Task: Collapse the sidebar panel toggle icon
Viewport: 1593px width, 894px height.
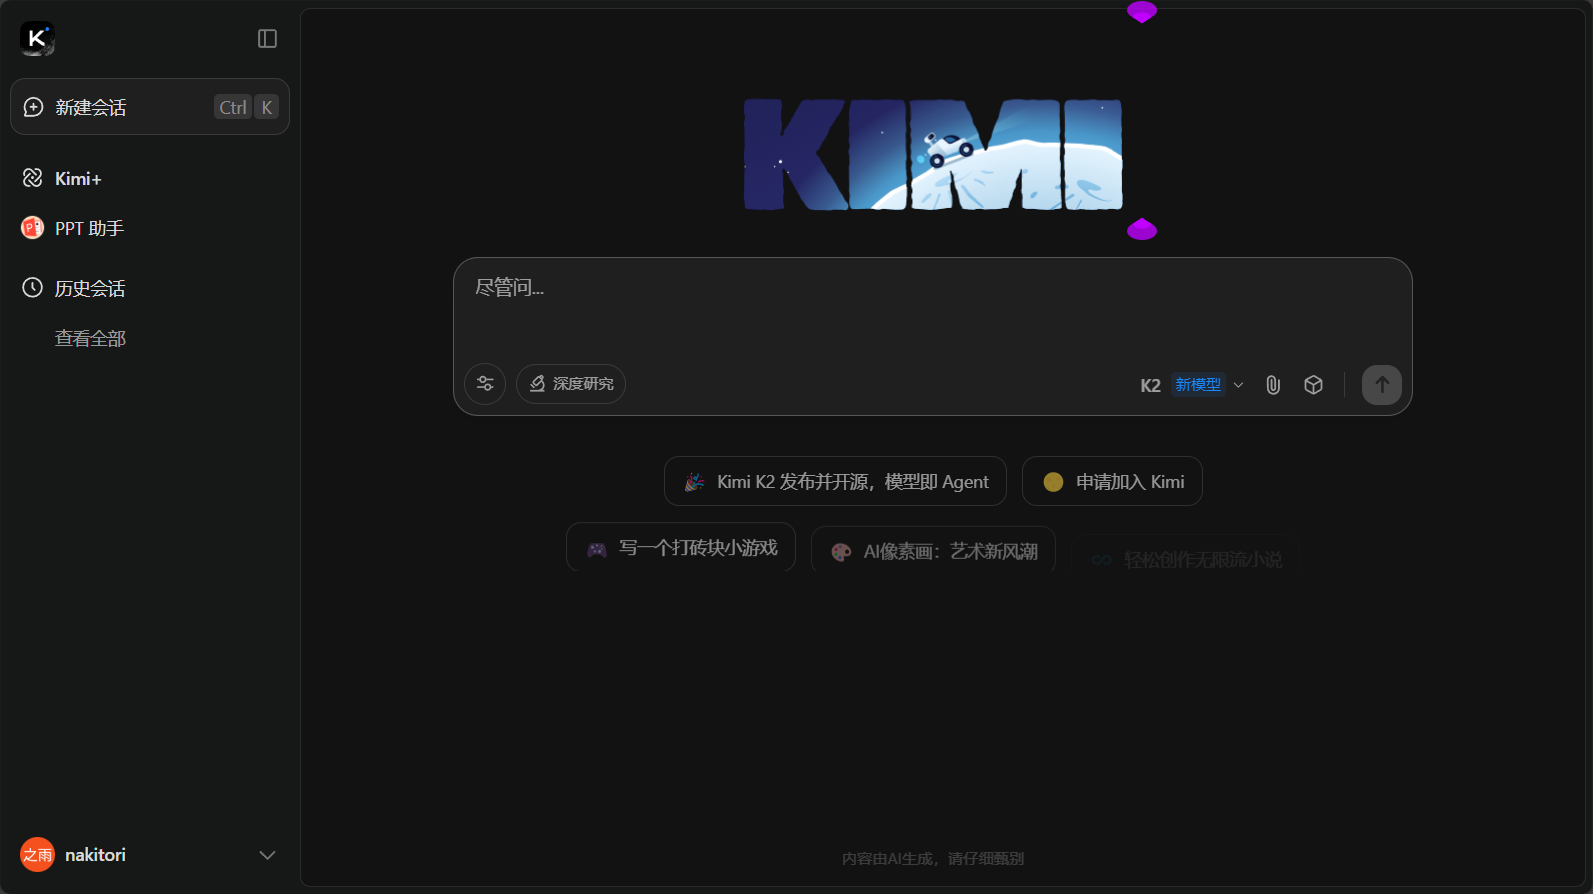Action: (x=267, y=38)
